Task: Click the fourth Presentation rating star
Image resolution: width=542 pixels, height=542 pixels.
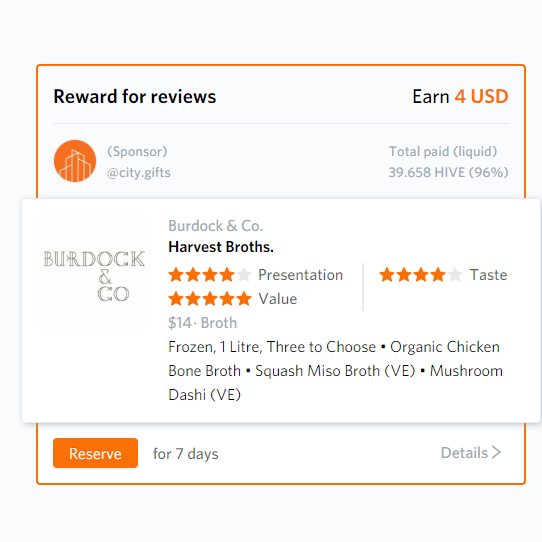Action: (x=227, y=275)
